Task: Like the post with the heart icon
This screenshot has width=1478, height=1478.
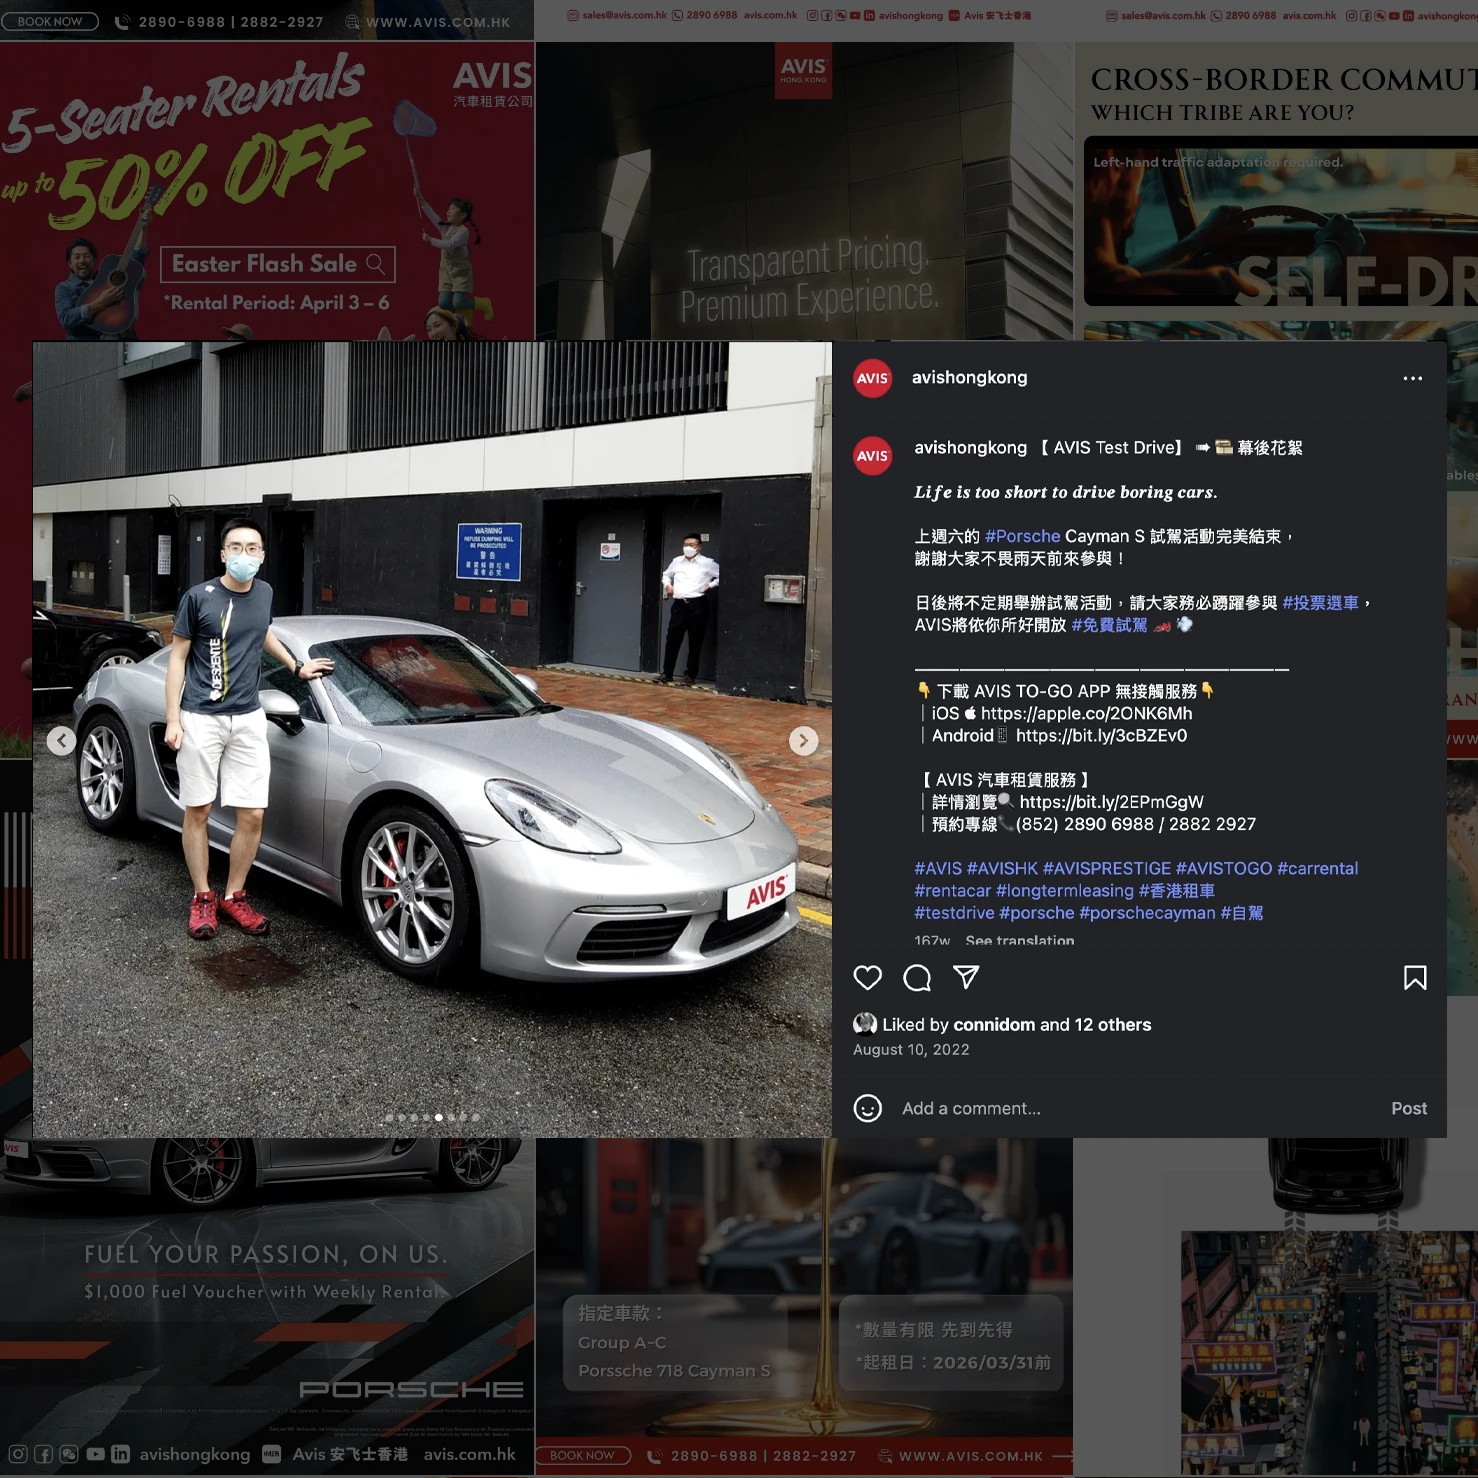Action: [x=867, y=977]
